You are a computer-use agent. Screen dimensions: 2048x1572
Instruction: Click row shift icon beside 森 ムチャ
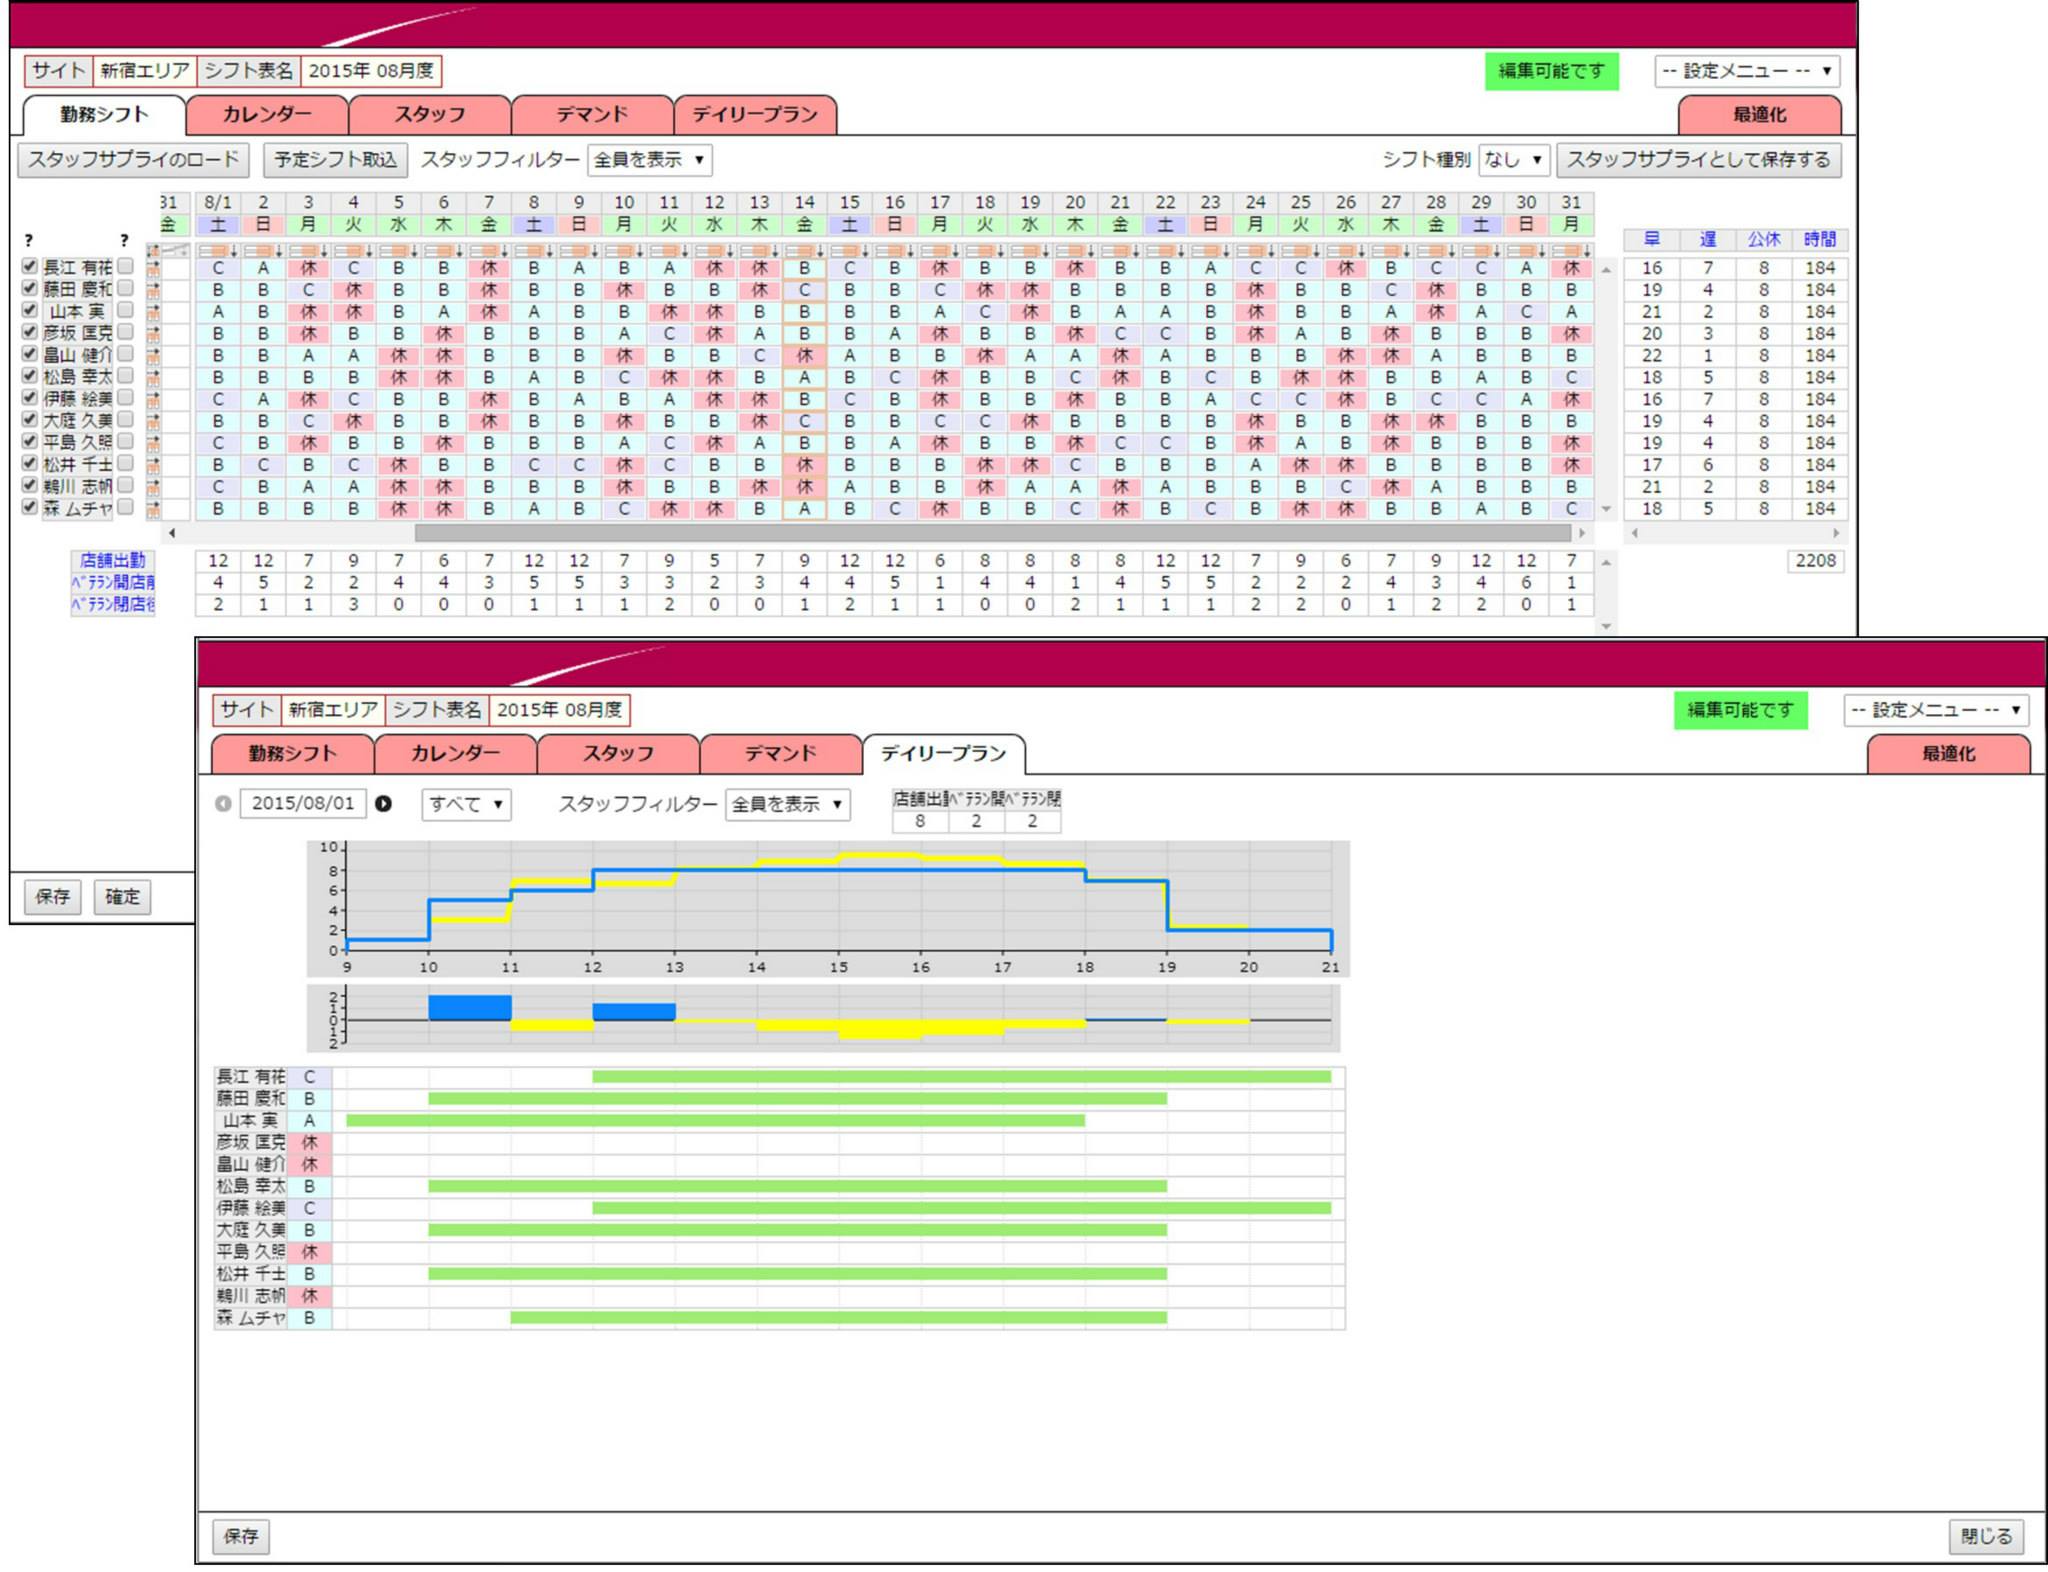[153, 508]
